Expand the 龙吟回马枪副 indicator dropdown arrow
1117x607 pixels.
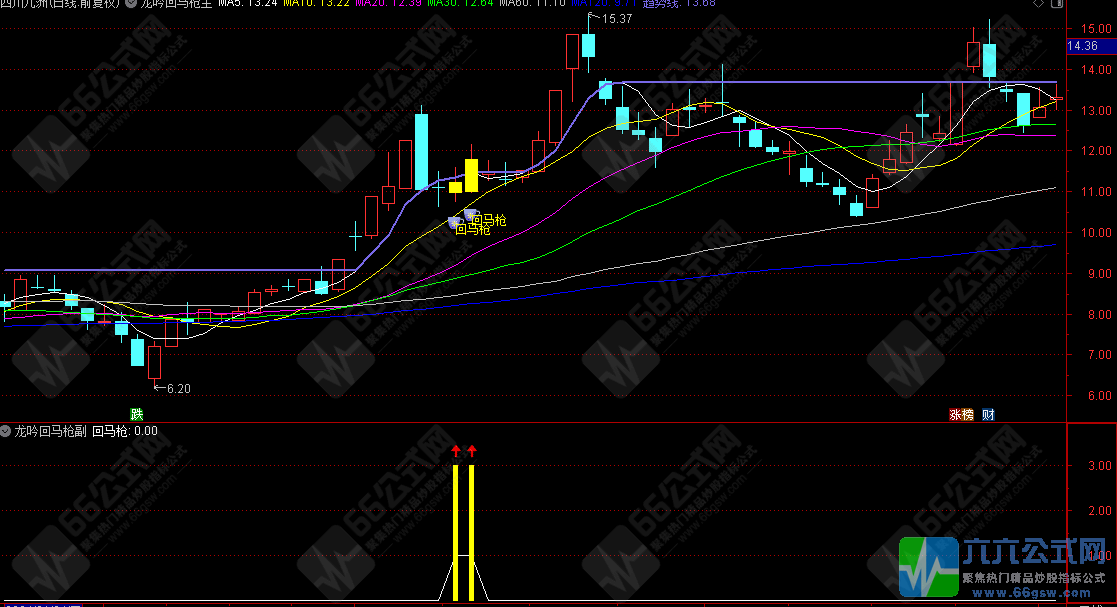(6, 431)
